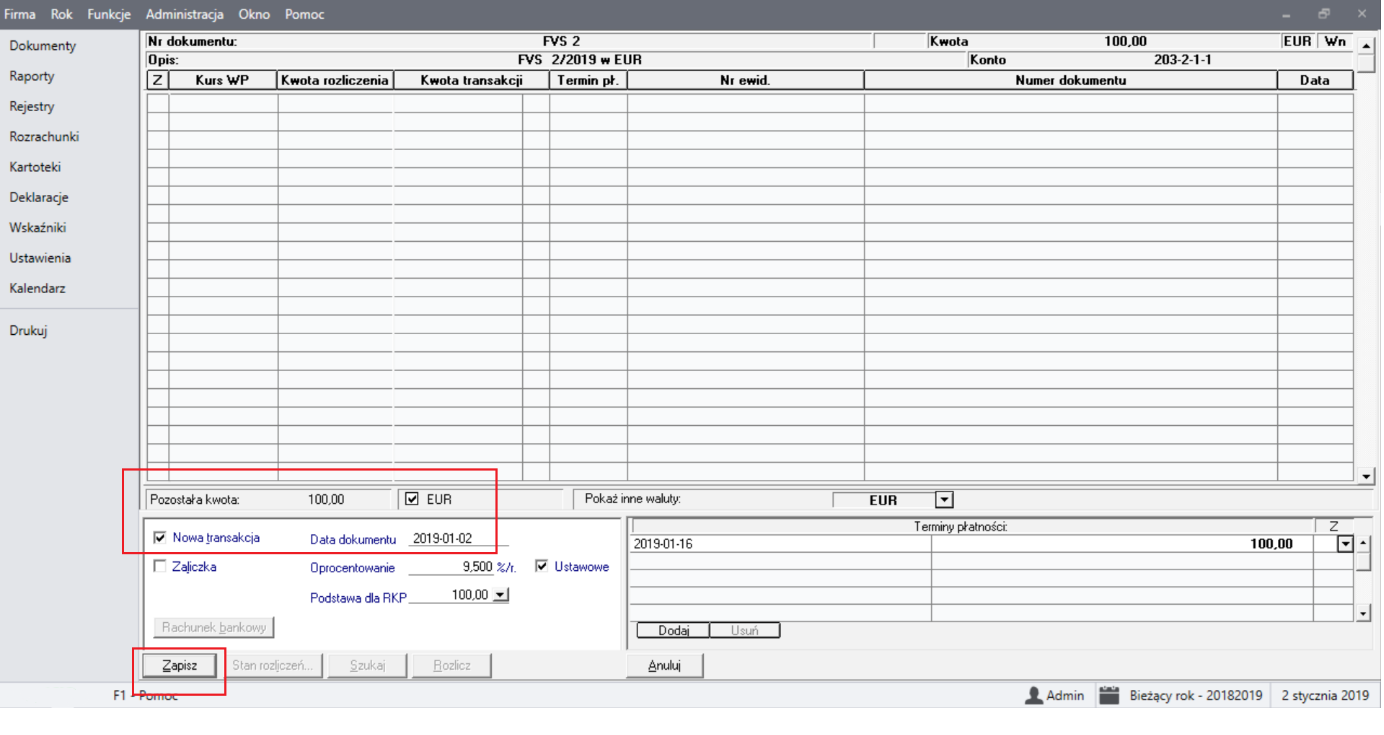This screenshot has height=735, width=1384.
Task: Click the Szukaj button
Action: click(368, 665)
